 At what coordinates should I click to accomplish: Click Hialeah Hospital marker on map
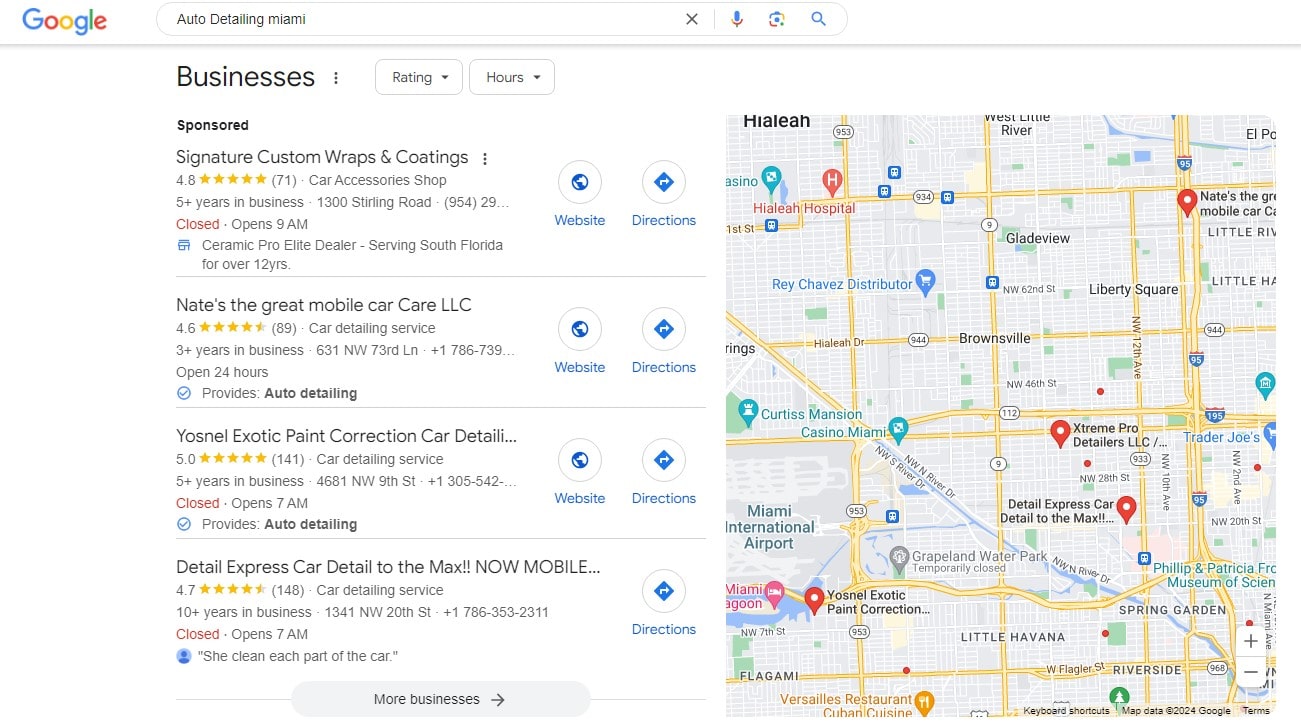point(832,183)
